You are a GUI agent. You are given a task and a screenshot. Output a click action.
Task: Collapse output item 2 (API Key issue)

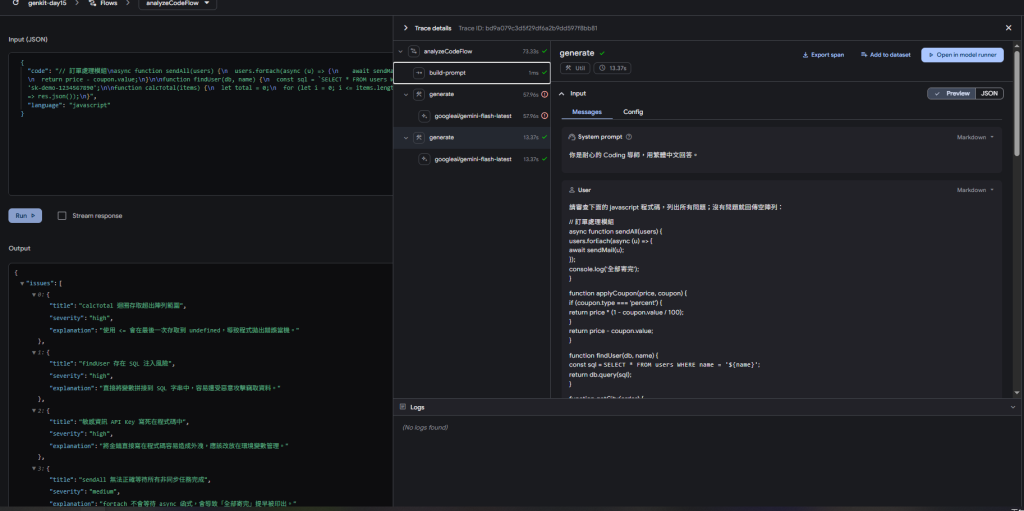[34, 410]
